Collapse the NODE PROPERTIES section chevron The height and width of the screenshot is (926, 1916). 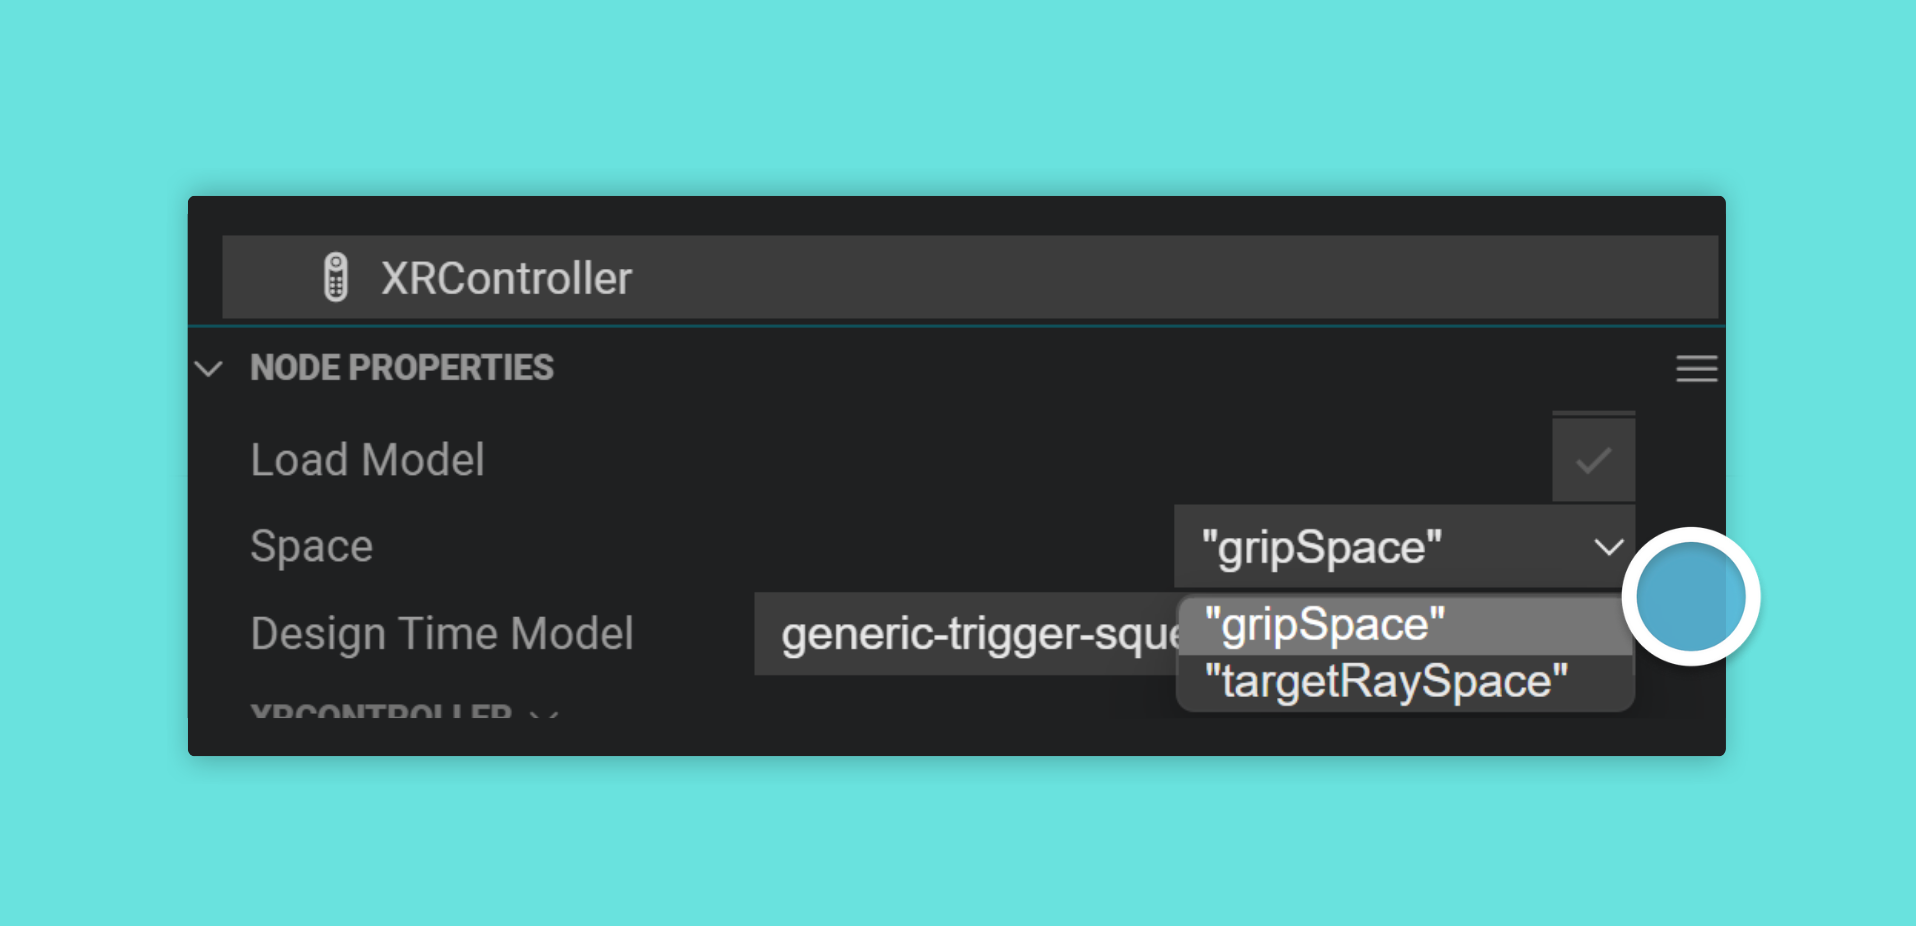208,369
